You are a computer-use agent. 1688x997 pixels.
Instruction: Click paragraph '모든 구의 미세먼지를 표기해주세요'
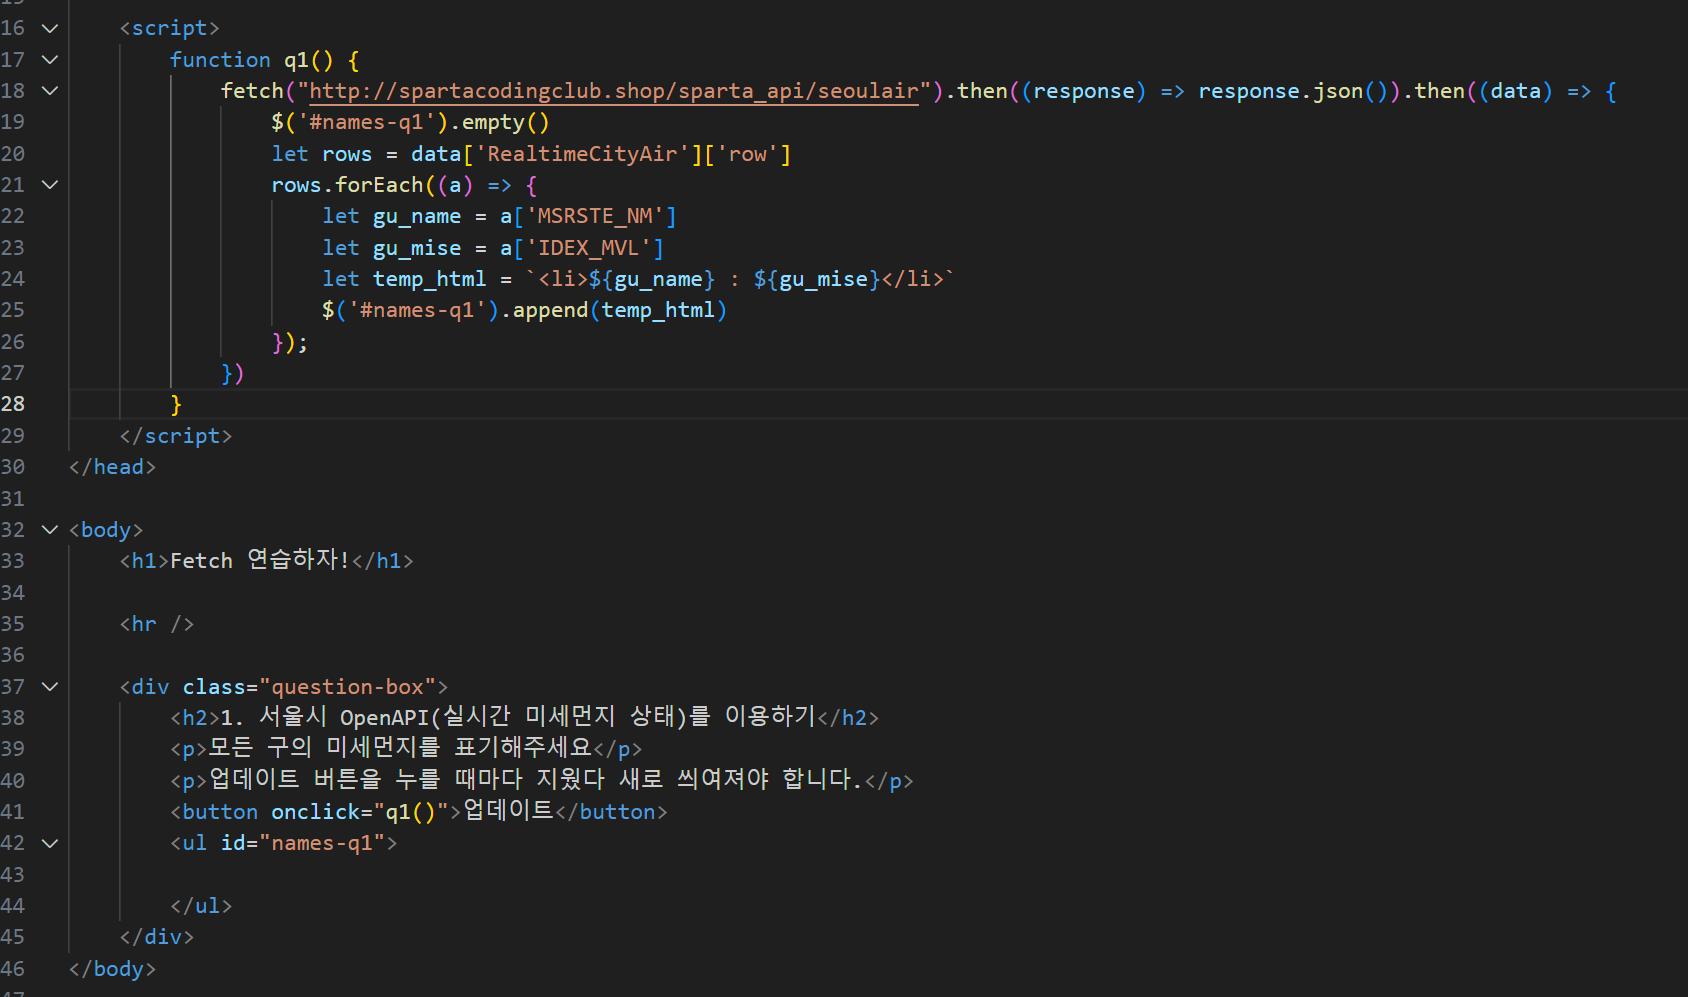[400, 748]
